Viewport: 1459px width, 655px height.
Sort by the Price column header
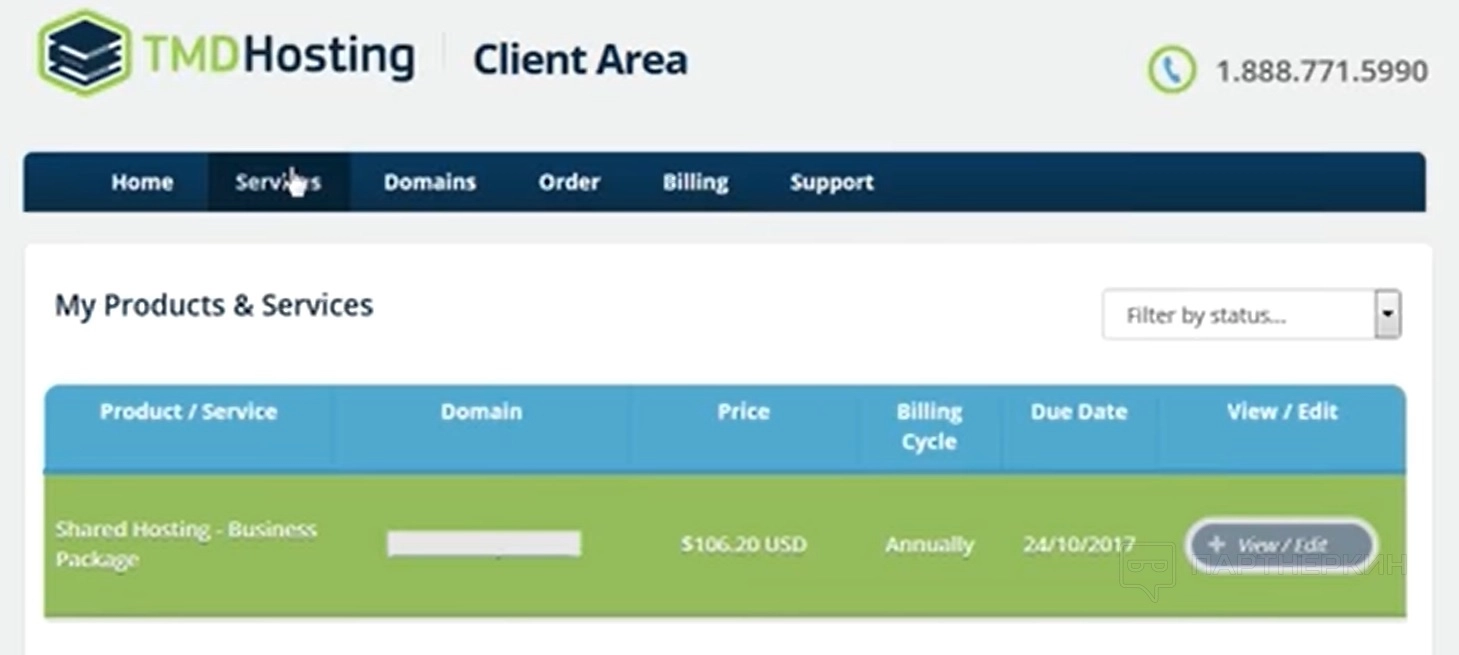(x=743, y=411)
